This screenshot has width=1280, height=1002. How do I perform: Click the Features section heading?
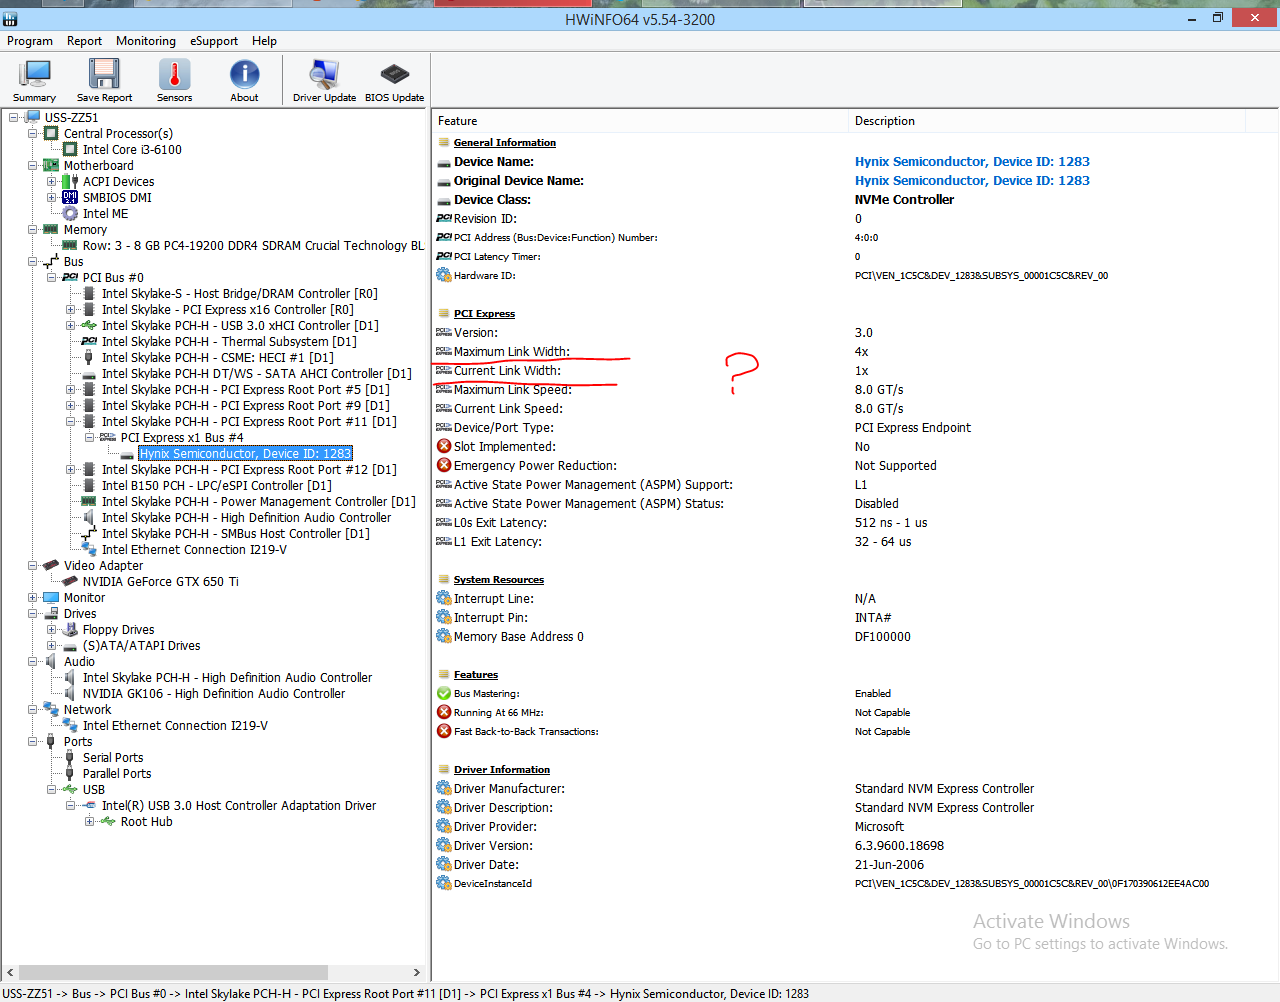476,675
